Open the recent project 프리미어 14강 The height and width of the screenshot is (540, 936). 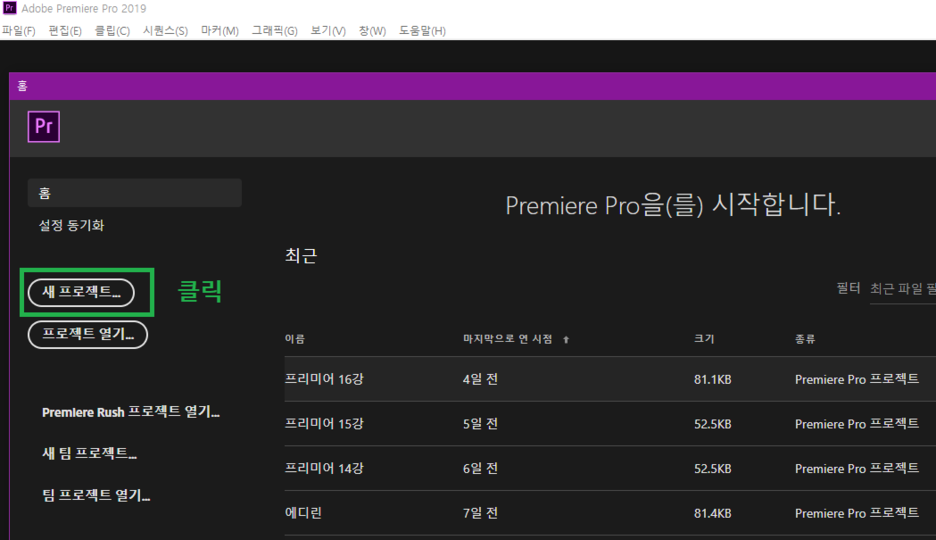pyautogui.click(x=324, y=468)
